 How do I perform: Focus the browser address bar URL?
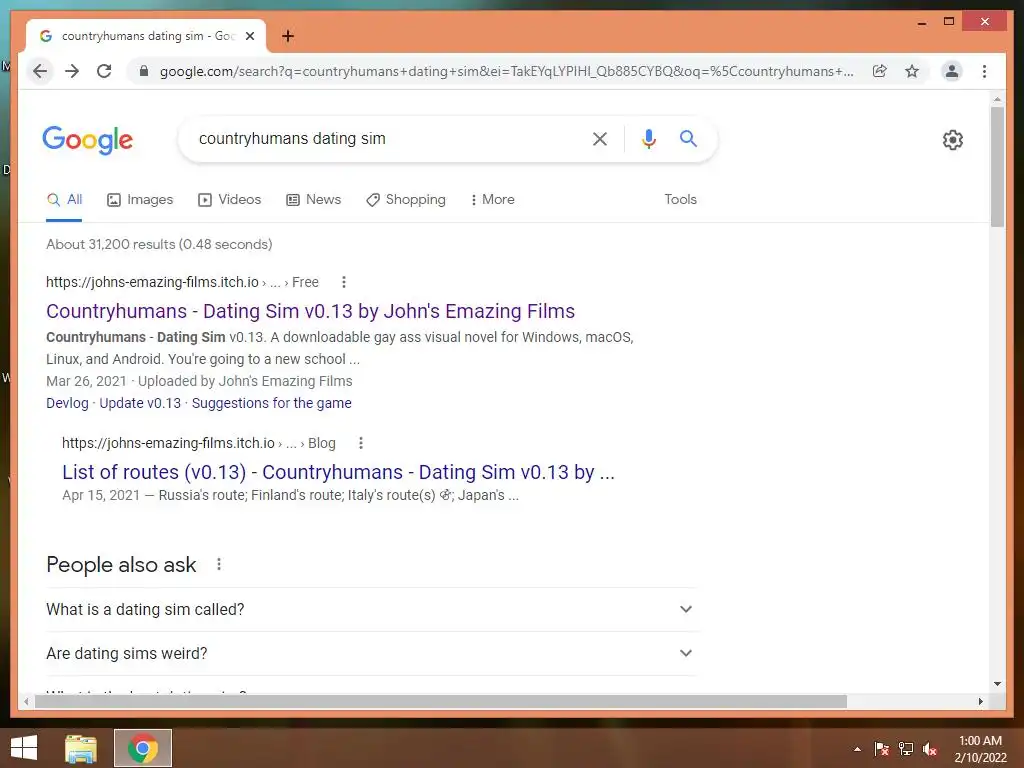507,71
